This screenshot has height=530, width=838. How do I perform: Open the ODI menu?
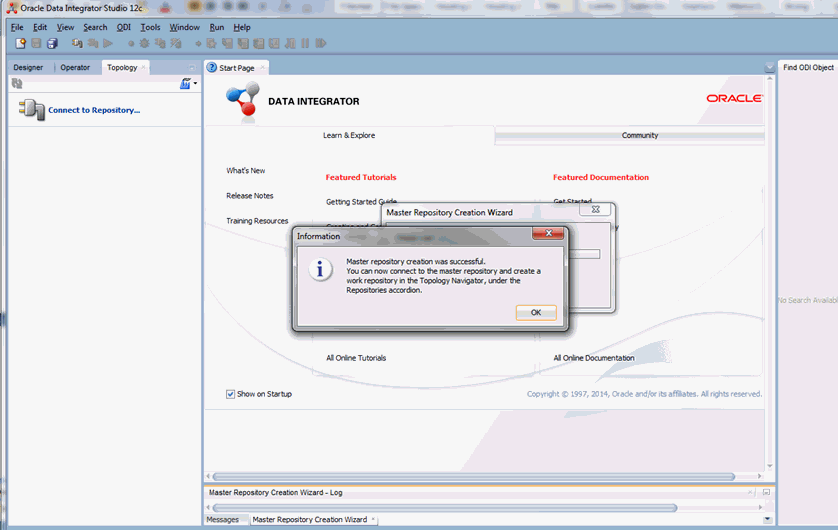(x=124, y=27)
